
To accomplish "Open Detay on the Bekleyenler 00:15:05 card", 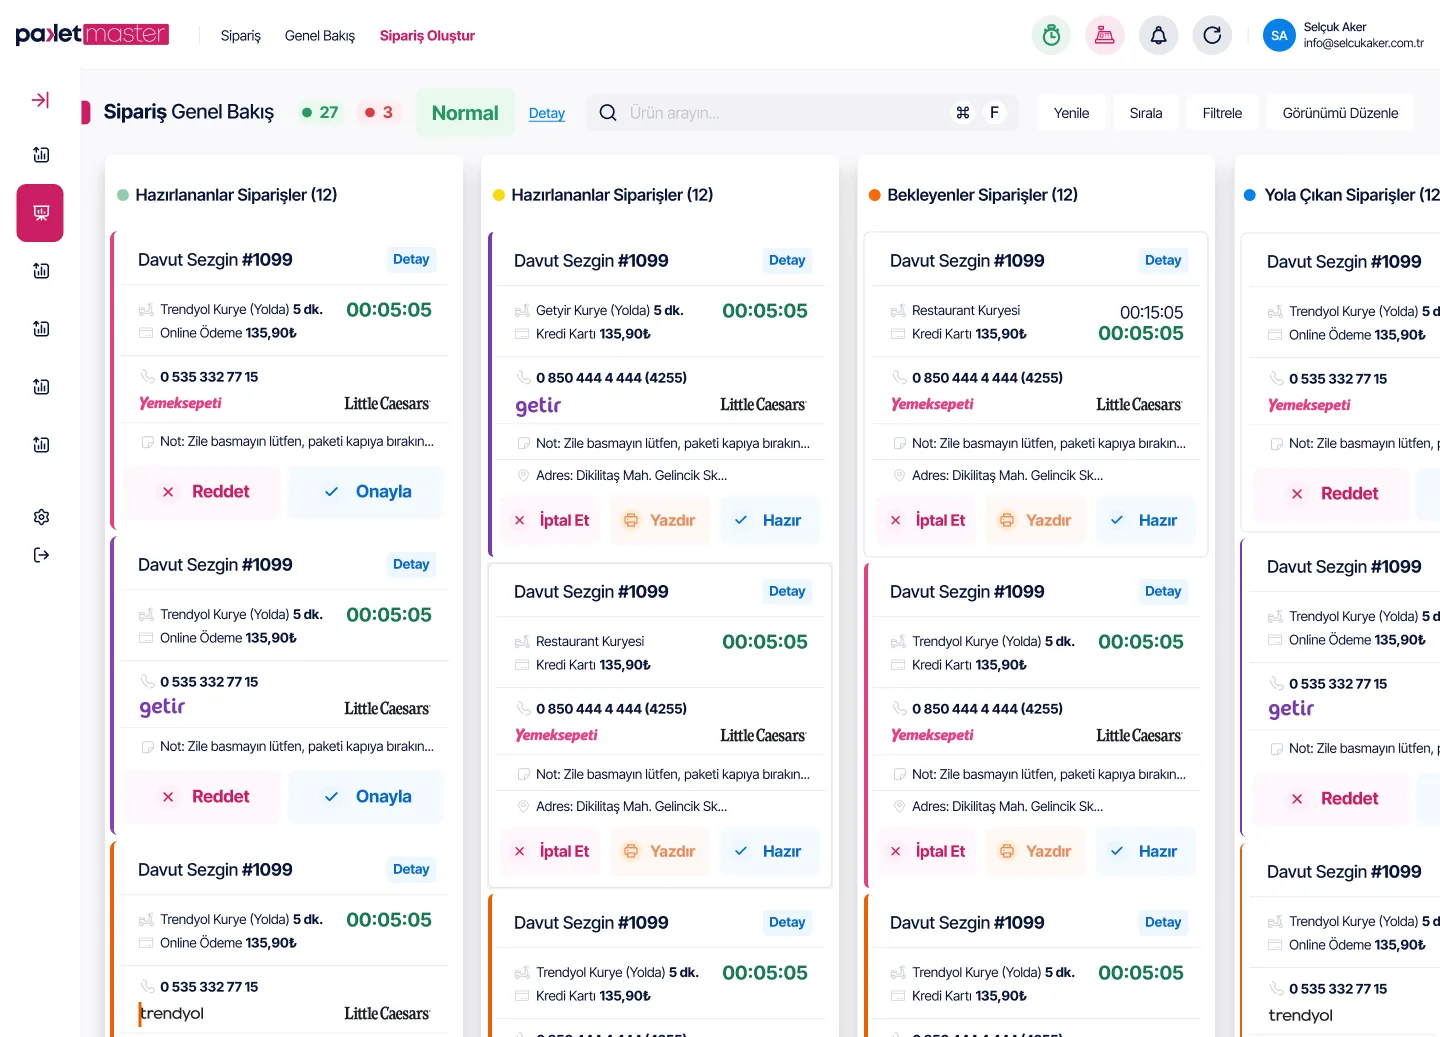I will (x=1163, y=260).
